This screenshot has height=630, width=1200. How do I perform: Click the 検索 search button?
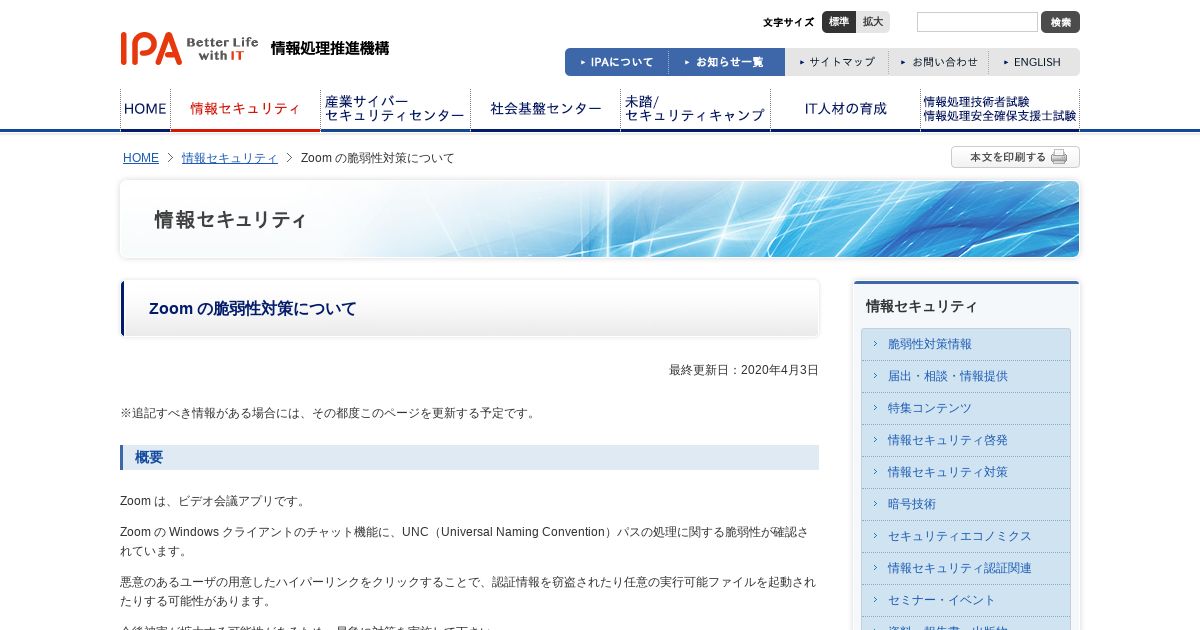click(1060, 22)
